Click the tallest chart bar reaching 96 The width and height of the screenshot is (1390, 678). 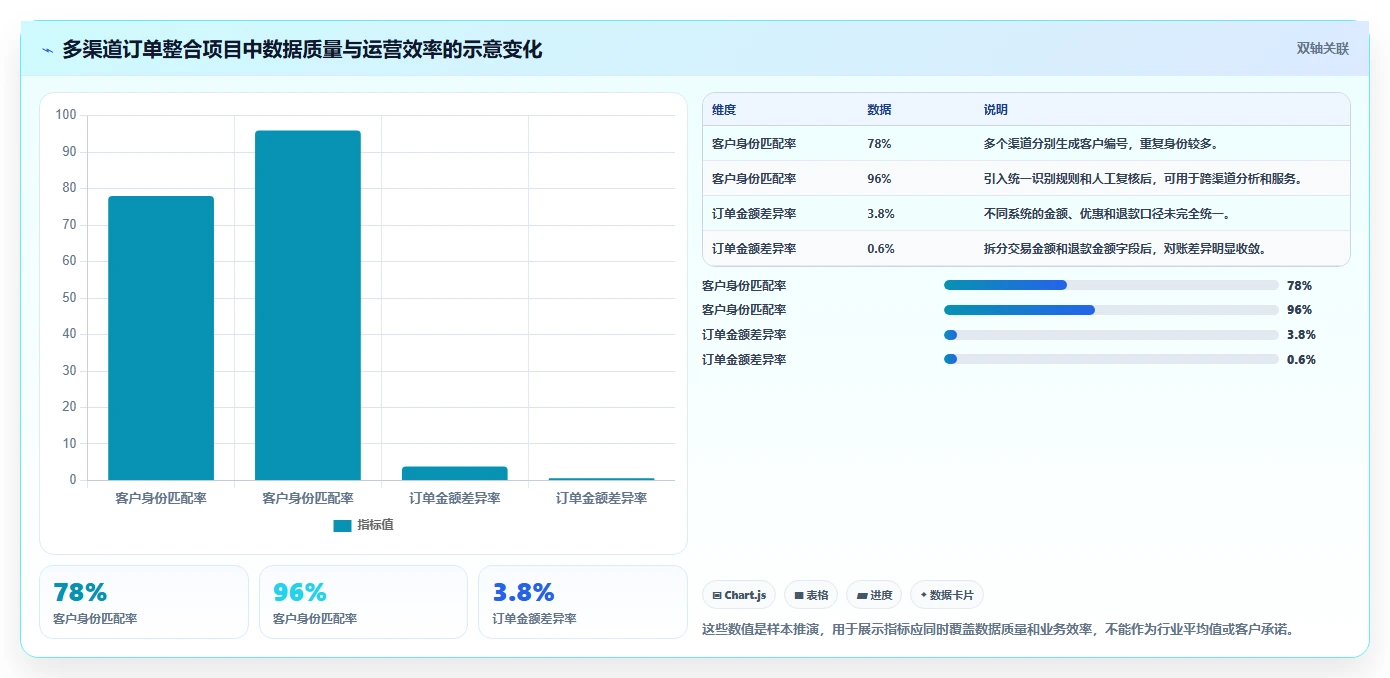tap(308, 305)
